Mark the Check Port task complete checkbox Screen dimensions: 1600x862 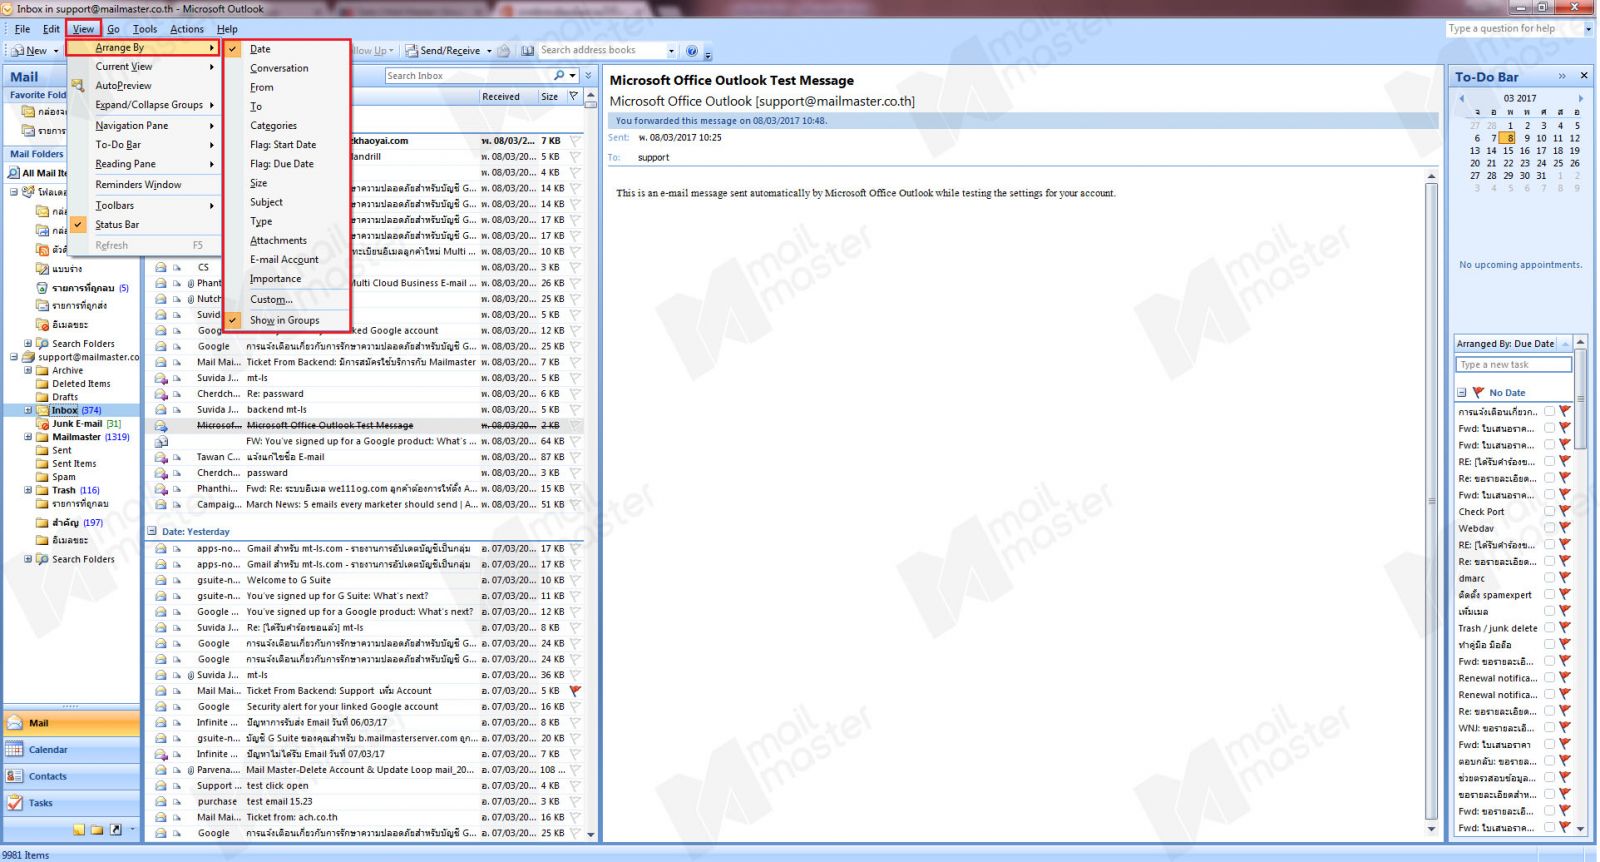1549,511
